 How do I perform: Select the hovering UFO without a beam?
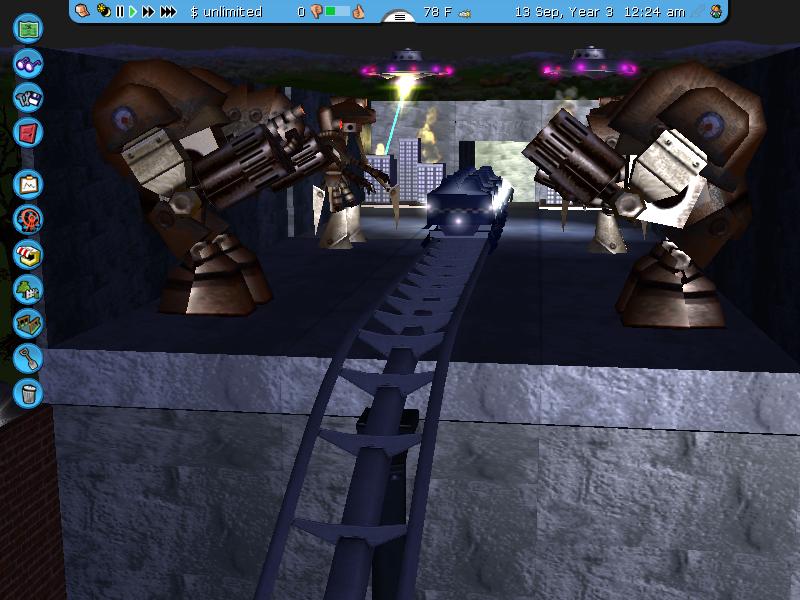[589, 62]
